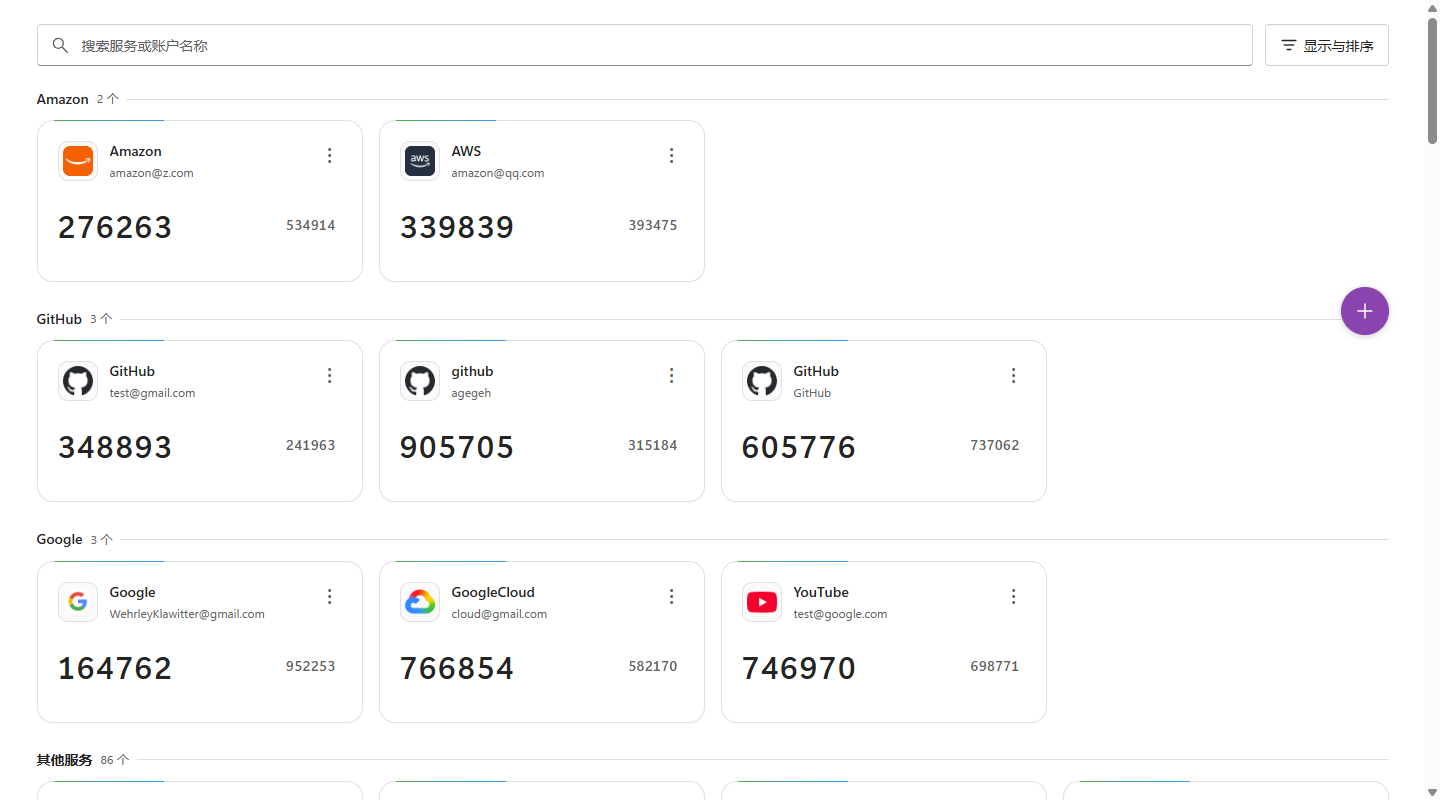Click the Amazon logo icon

point(78,161)
